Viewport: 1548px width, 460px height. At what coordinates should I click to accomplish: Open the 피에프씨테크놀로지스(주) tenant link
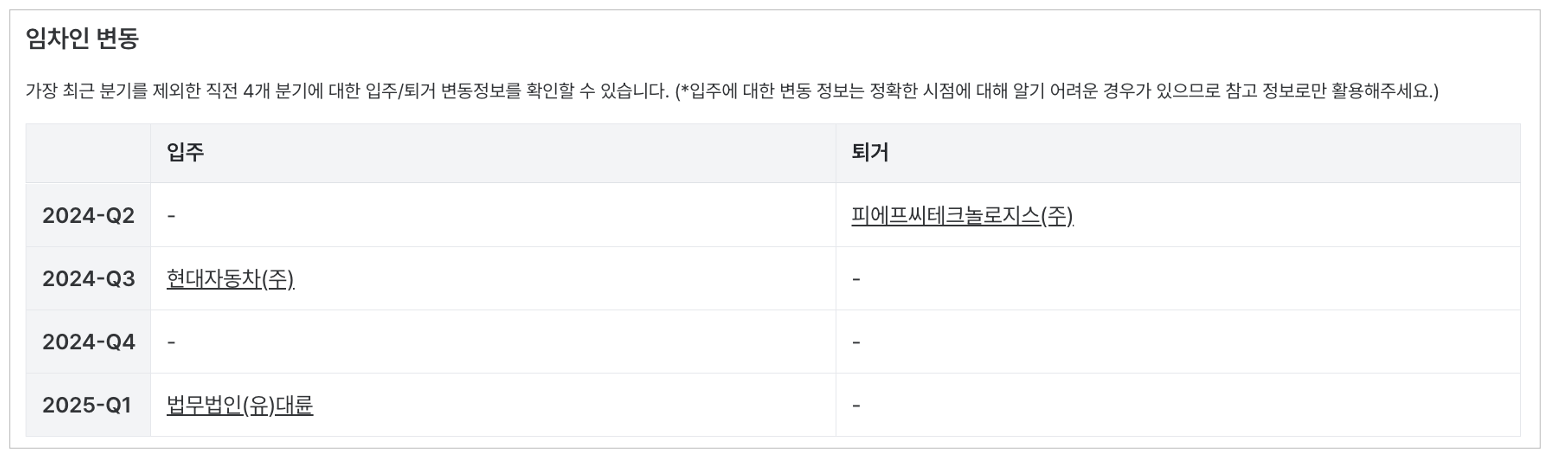click(x=962, y=215)
